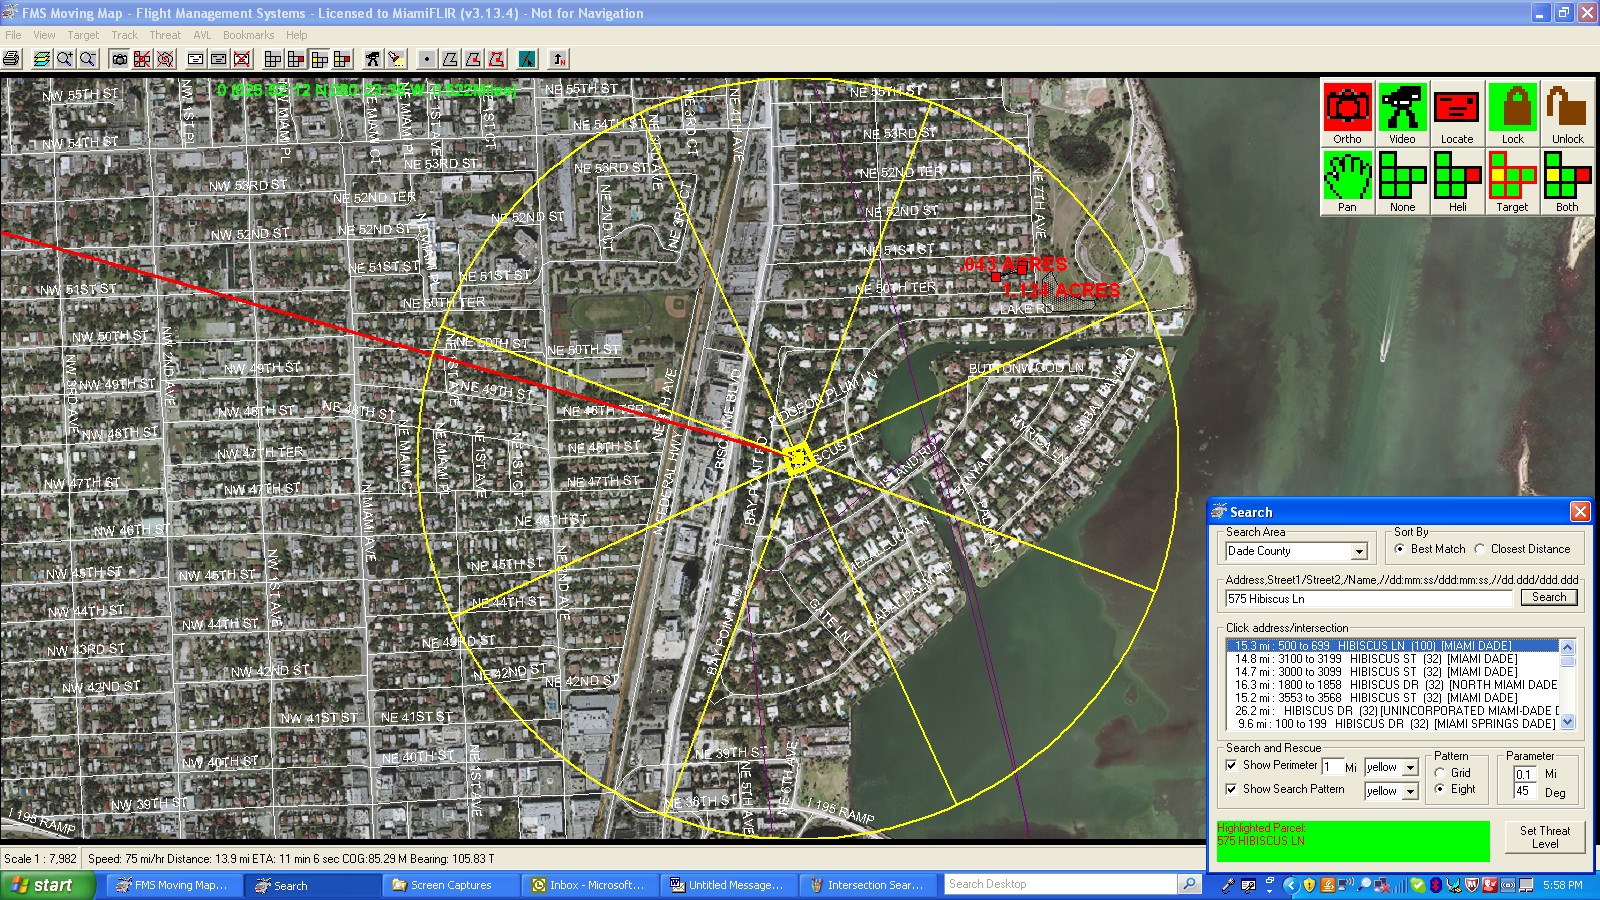
Task: Click the Lock padlock icon
Action: pos(1512,107)
